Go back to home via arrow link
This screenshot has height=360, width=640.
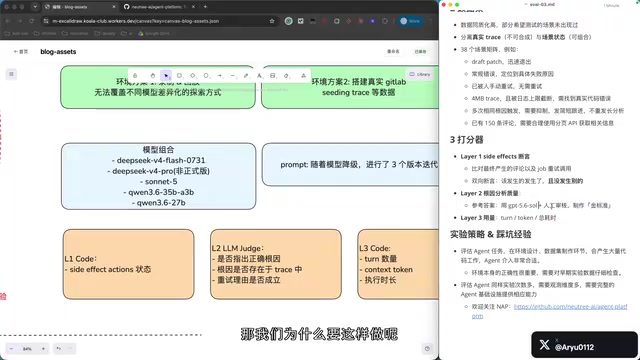(x=21, y=51)
